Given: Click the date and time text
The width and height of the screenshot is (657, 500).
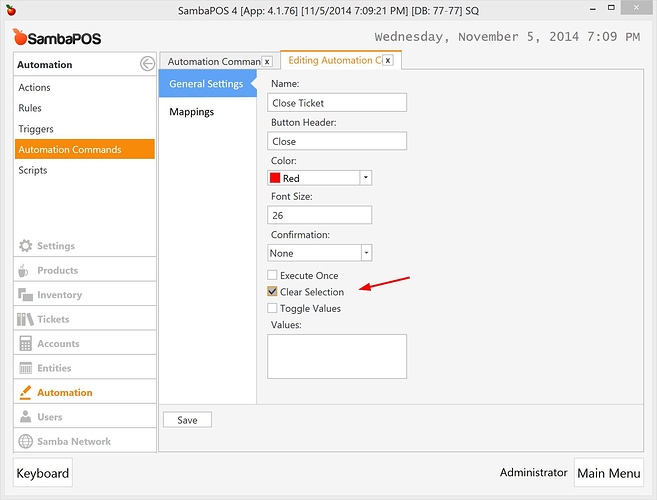Looking at the screenshot, I should [x=507, y=37].
